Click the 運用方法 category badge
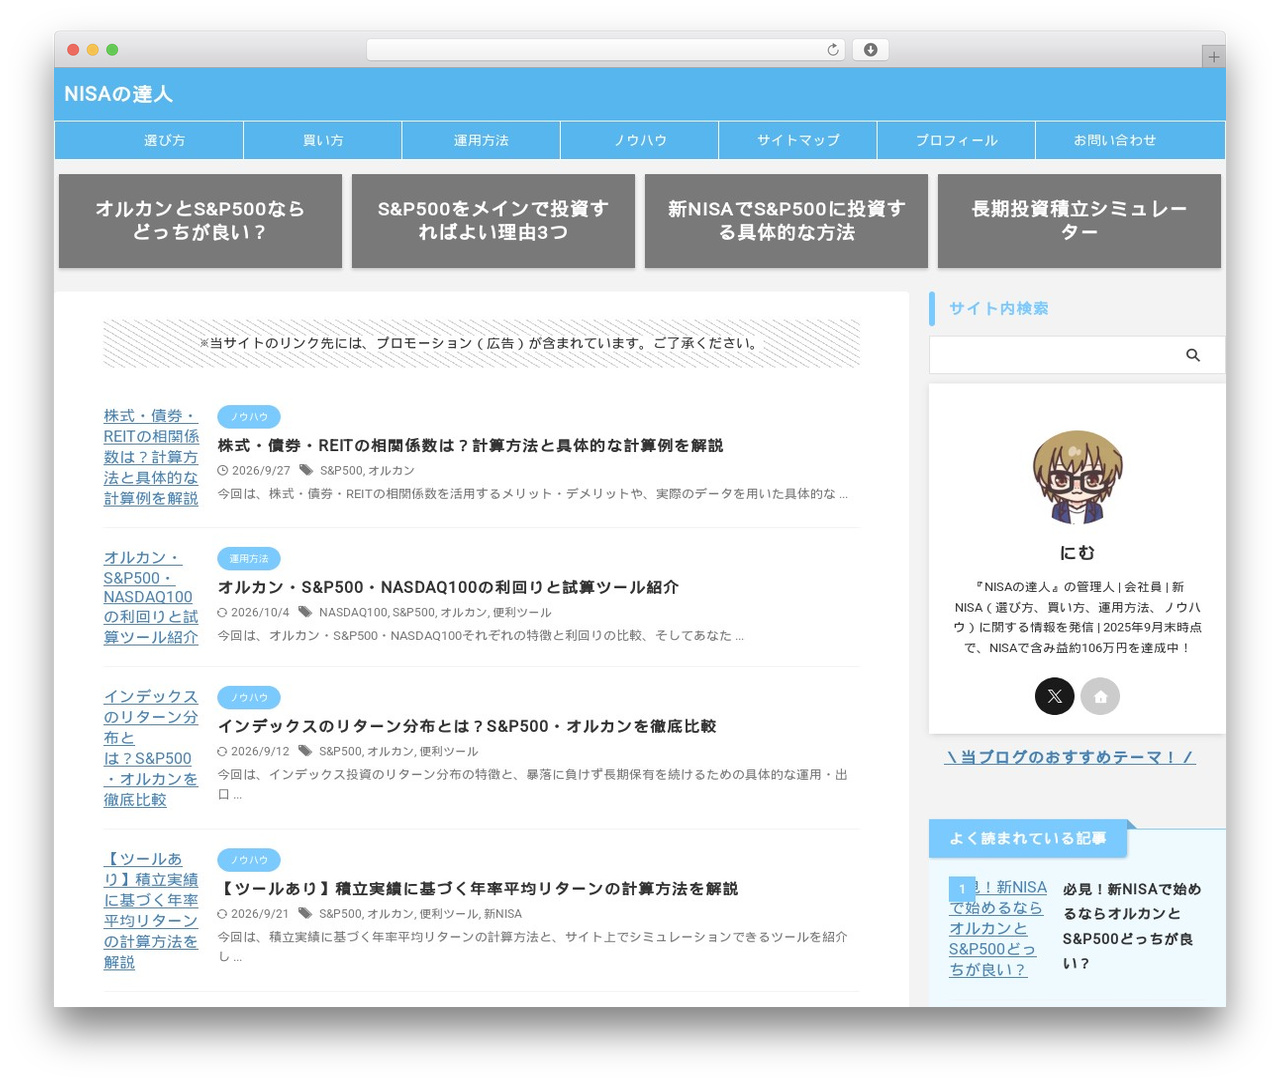The width and height of the screenshot is (1280, 1084). (x=249, y=559)
